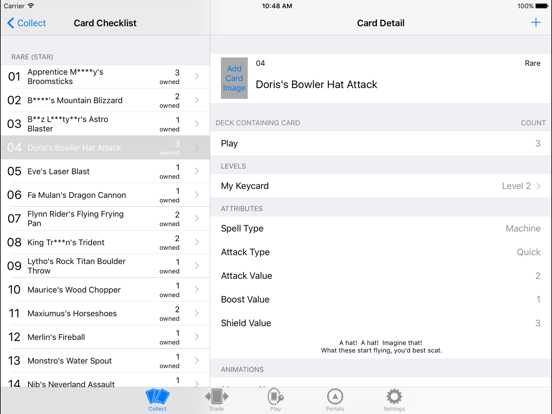The width and height of the screenshot is (552, 414).
Task: Tap the Card Detail card title
Action: point(316,84)
